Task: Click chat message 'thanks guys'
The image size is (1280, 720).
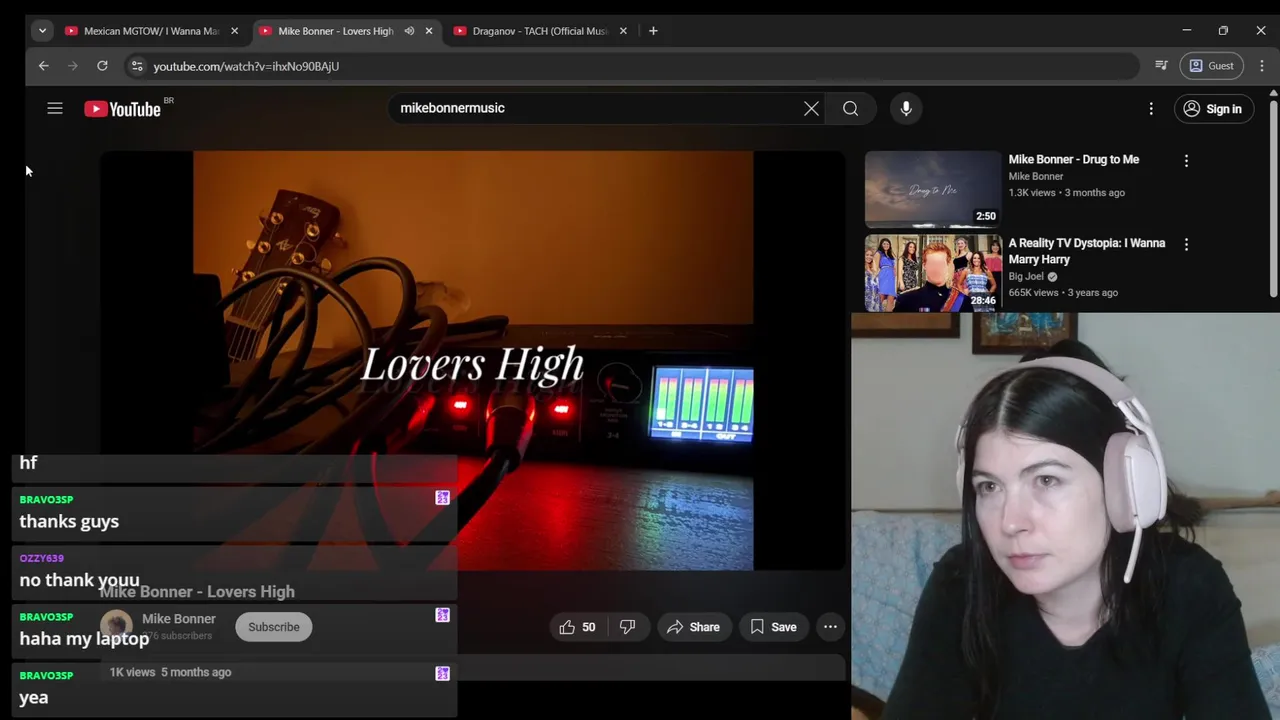Action: (x=69, y=521)
